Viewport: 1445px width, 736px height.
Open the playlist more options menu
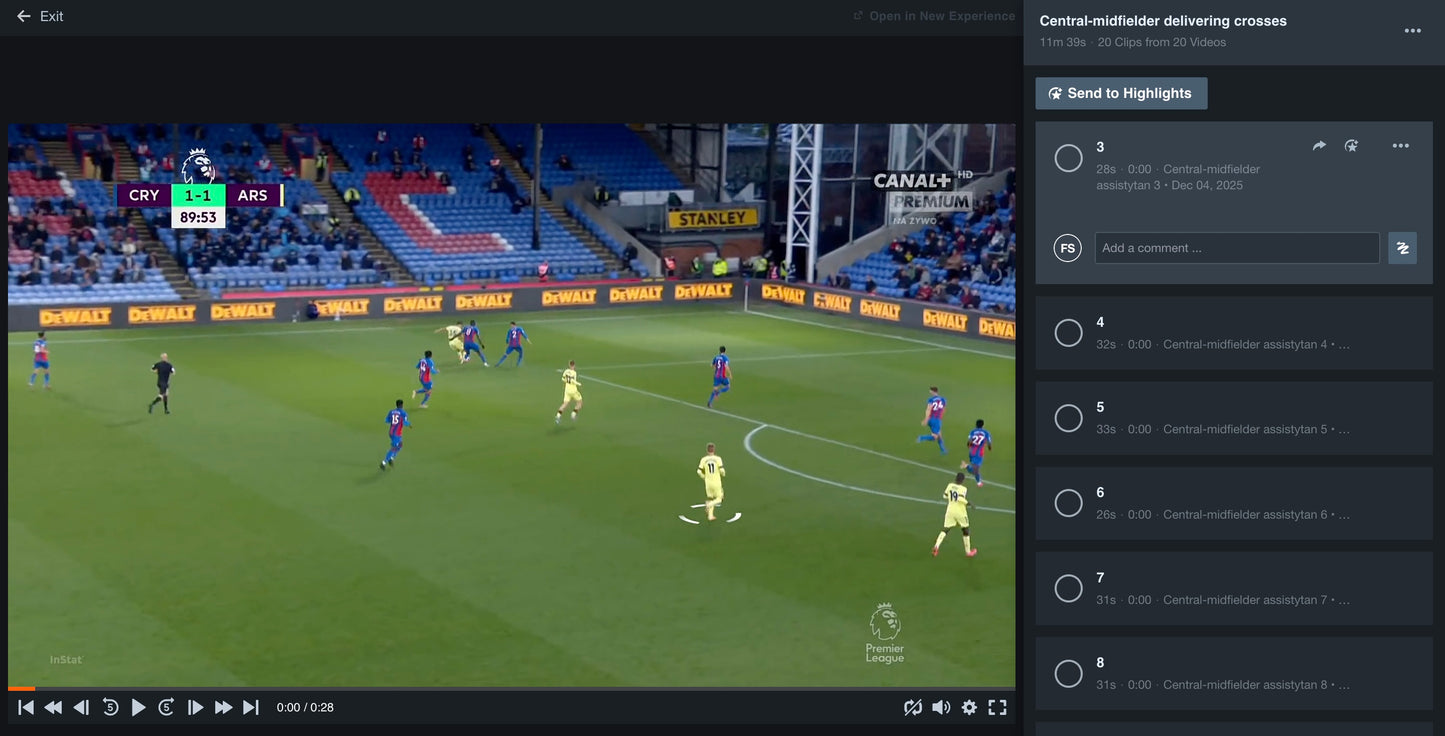(1412, 31)
